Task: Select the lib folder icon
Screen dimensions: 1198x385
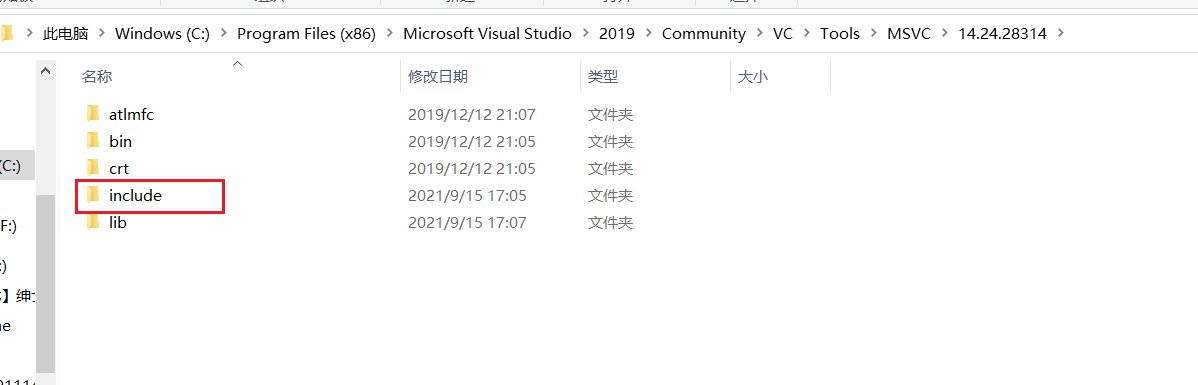Action: click(x=92, y=222)
